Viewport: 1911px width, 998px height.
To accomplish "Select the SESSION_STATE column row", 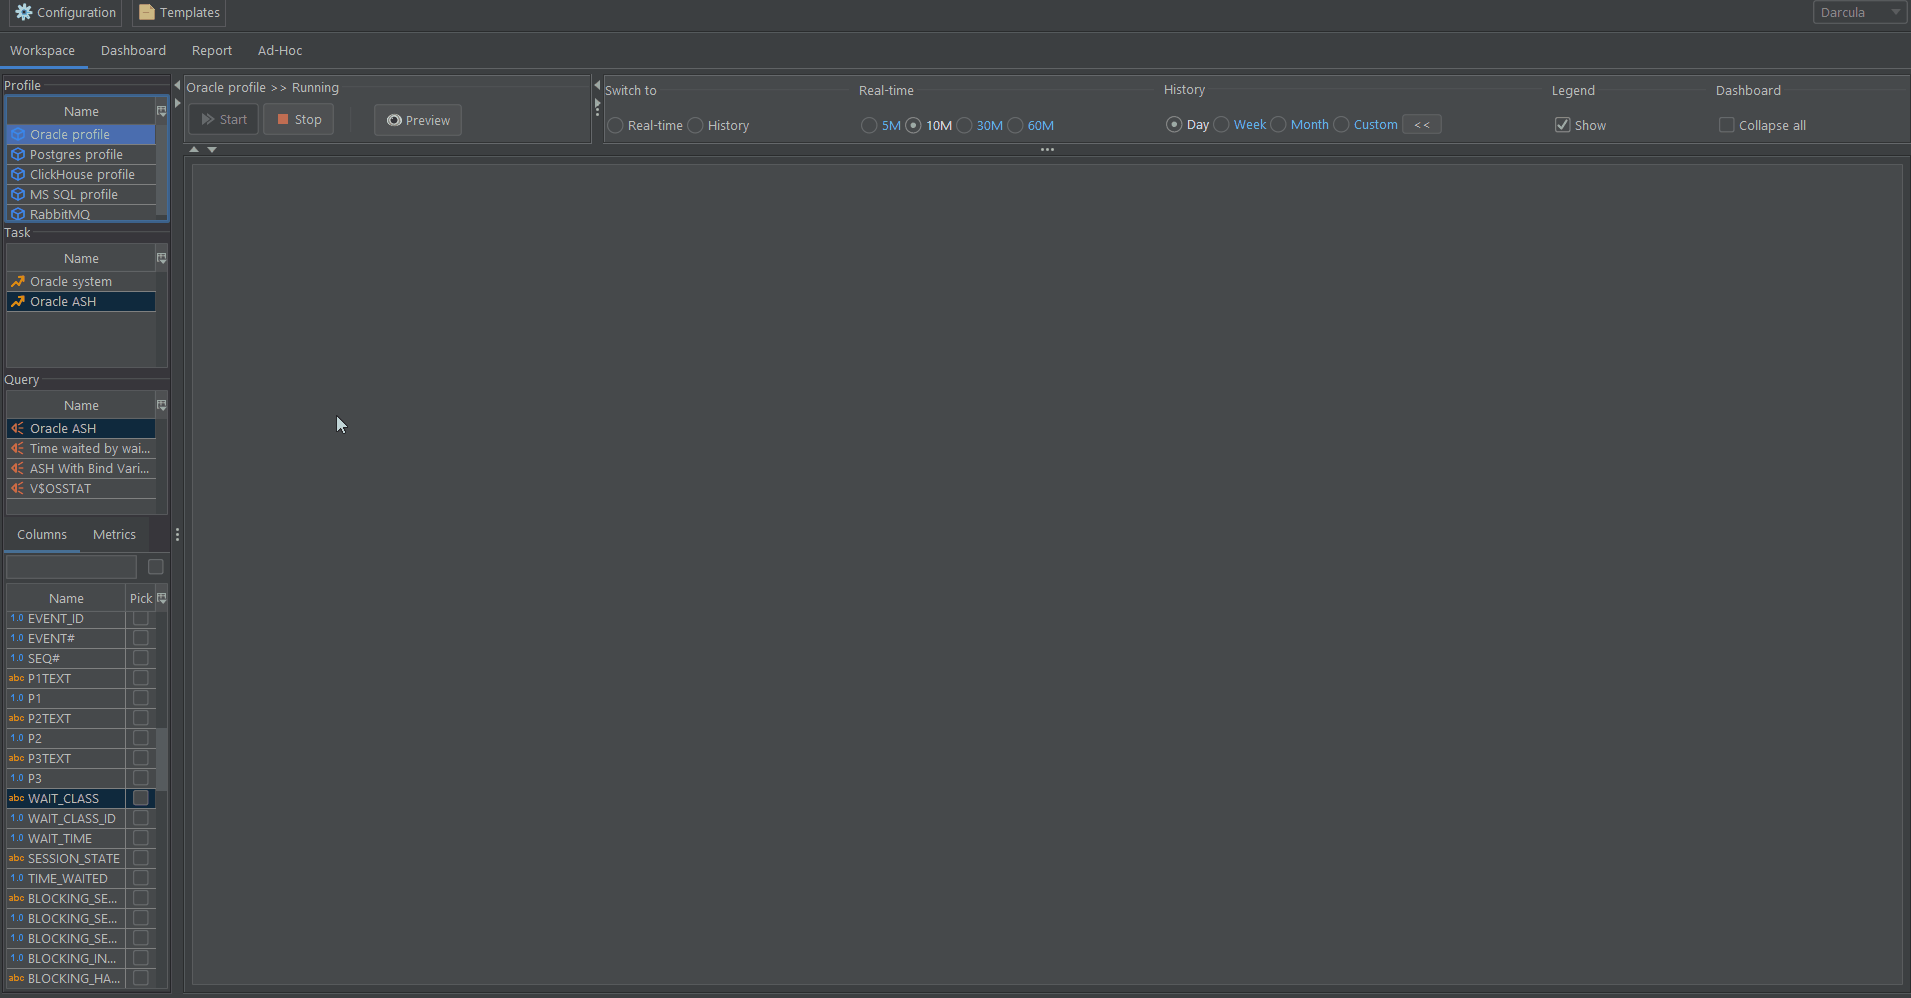I will point(81,858).
